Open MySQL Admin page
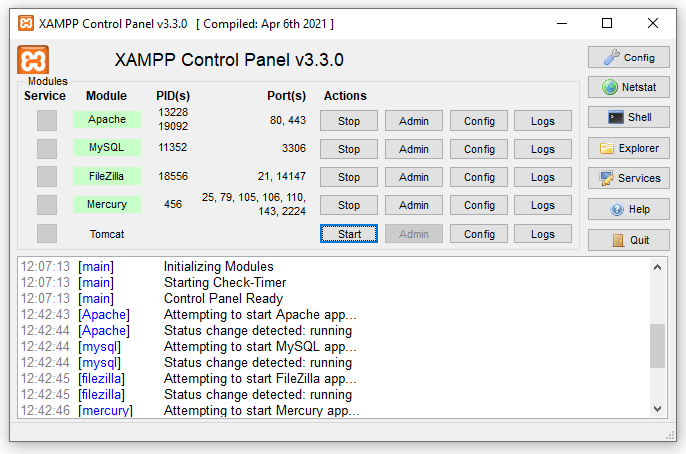686x454 pixels. (414, 149)
